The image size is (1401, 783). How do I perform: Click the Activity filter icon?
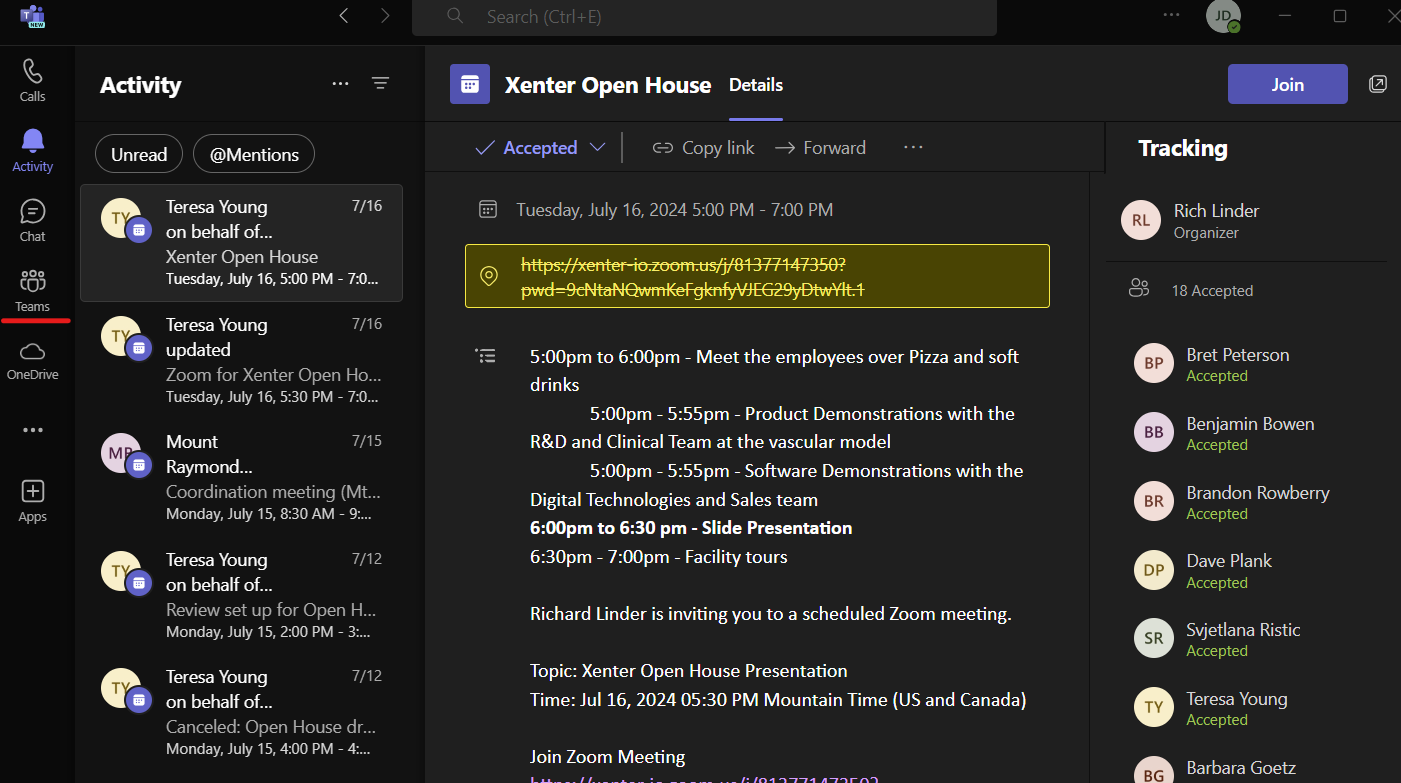380,84
